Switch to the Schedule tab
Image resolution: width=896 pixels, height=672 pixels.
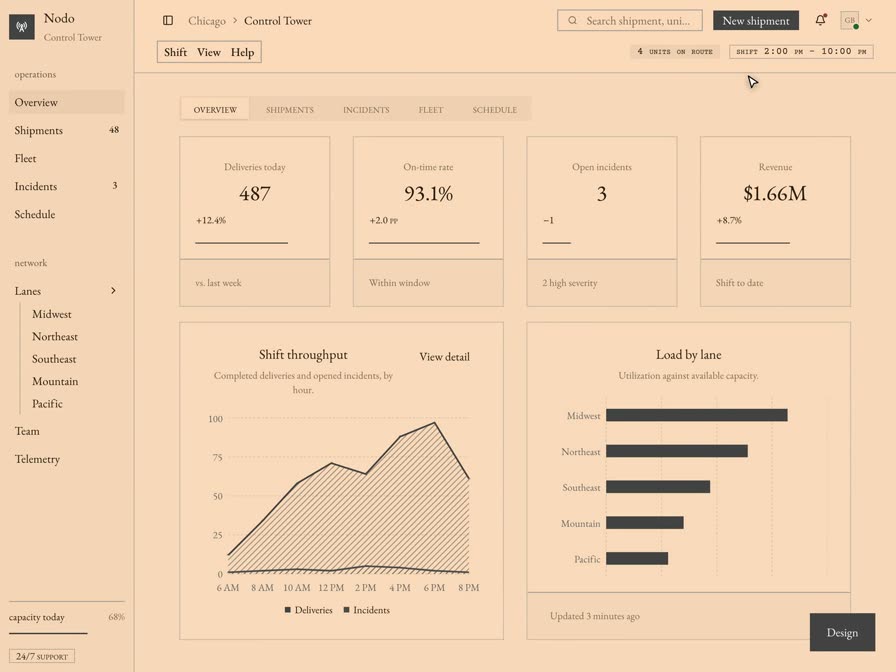[x=495, y=109]
